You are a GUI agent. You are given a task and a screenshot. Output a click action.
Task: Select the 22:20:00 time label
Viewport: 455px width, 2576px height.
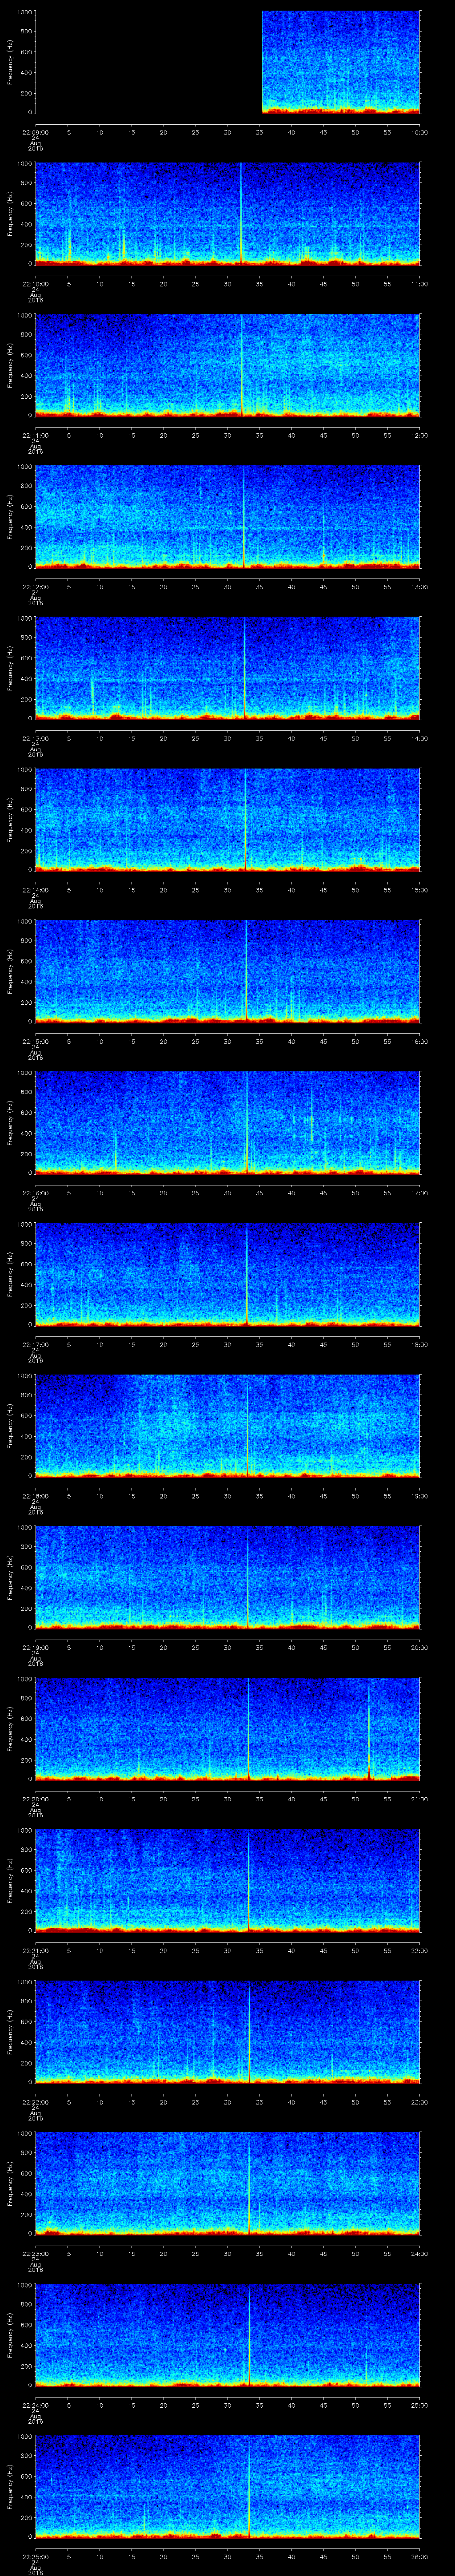click(35, 1799)
